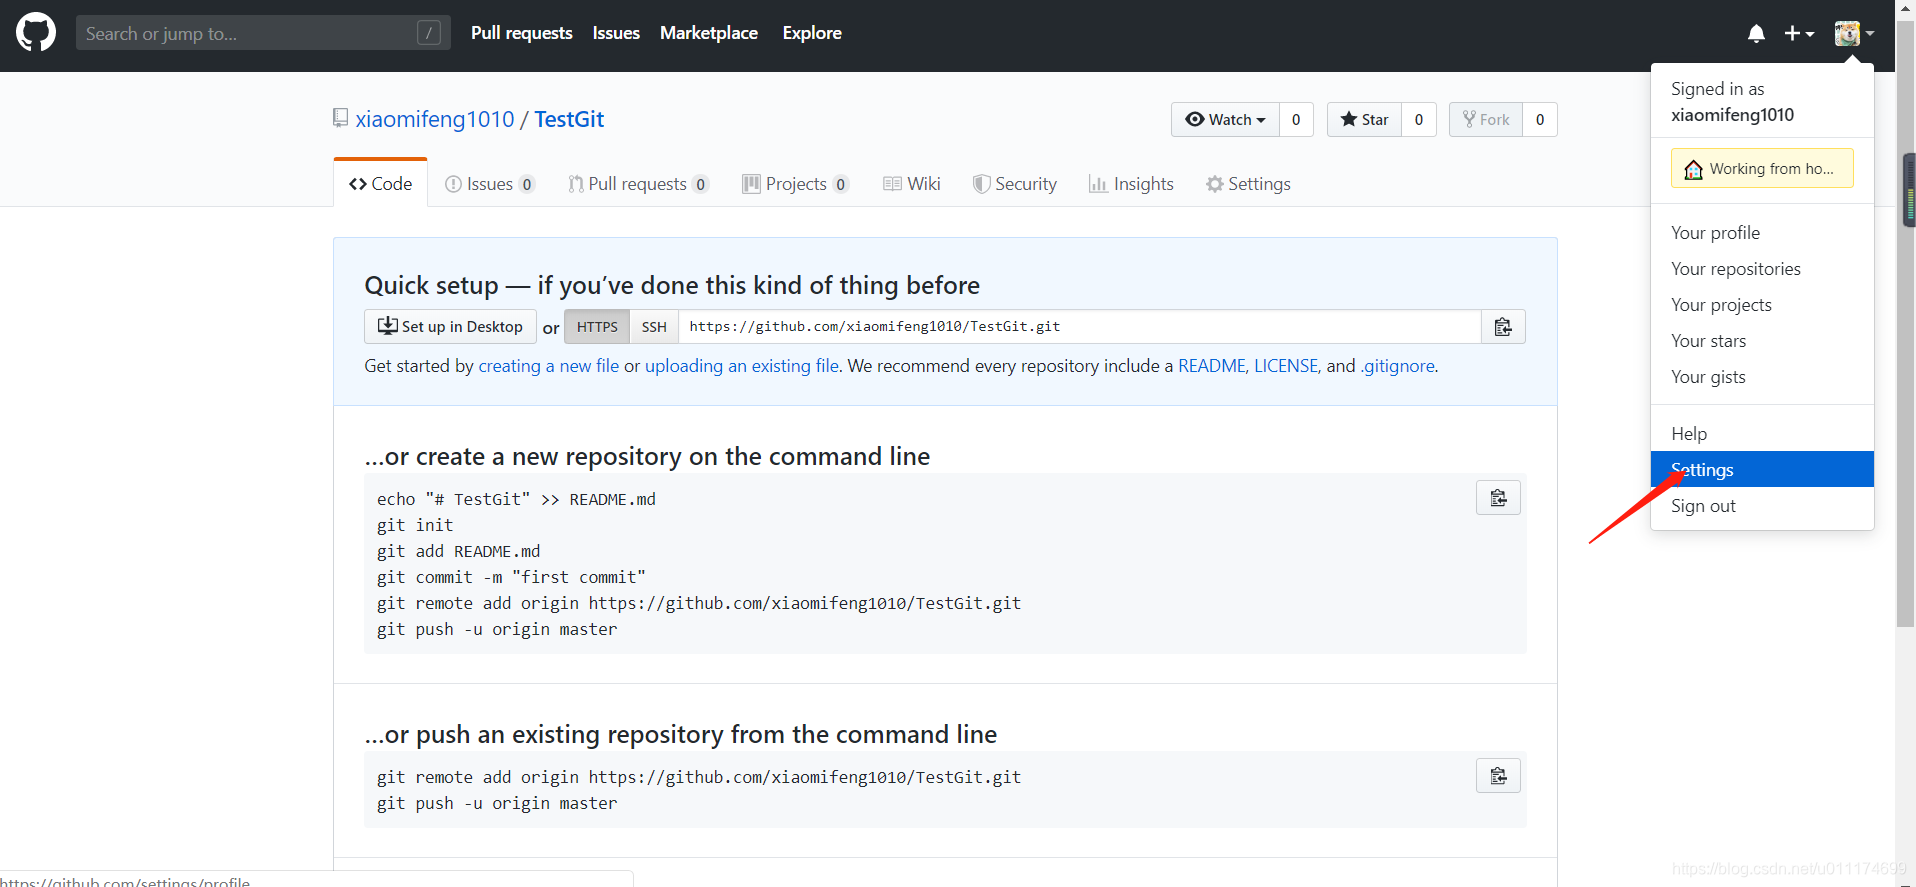Select the SSH clone protocol

(x=654, y=327)
